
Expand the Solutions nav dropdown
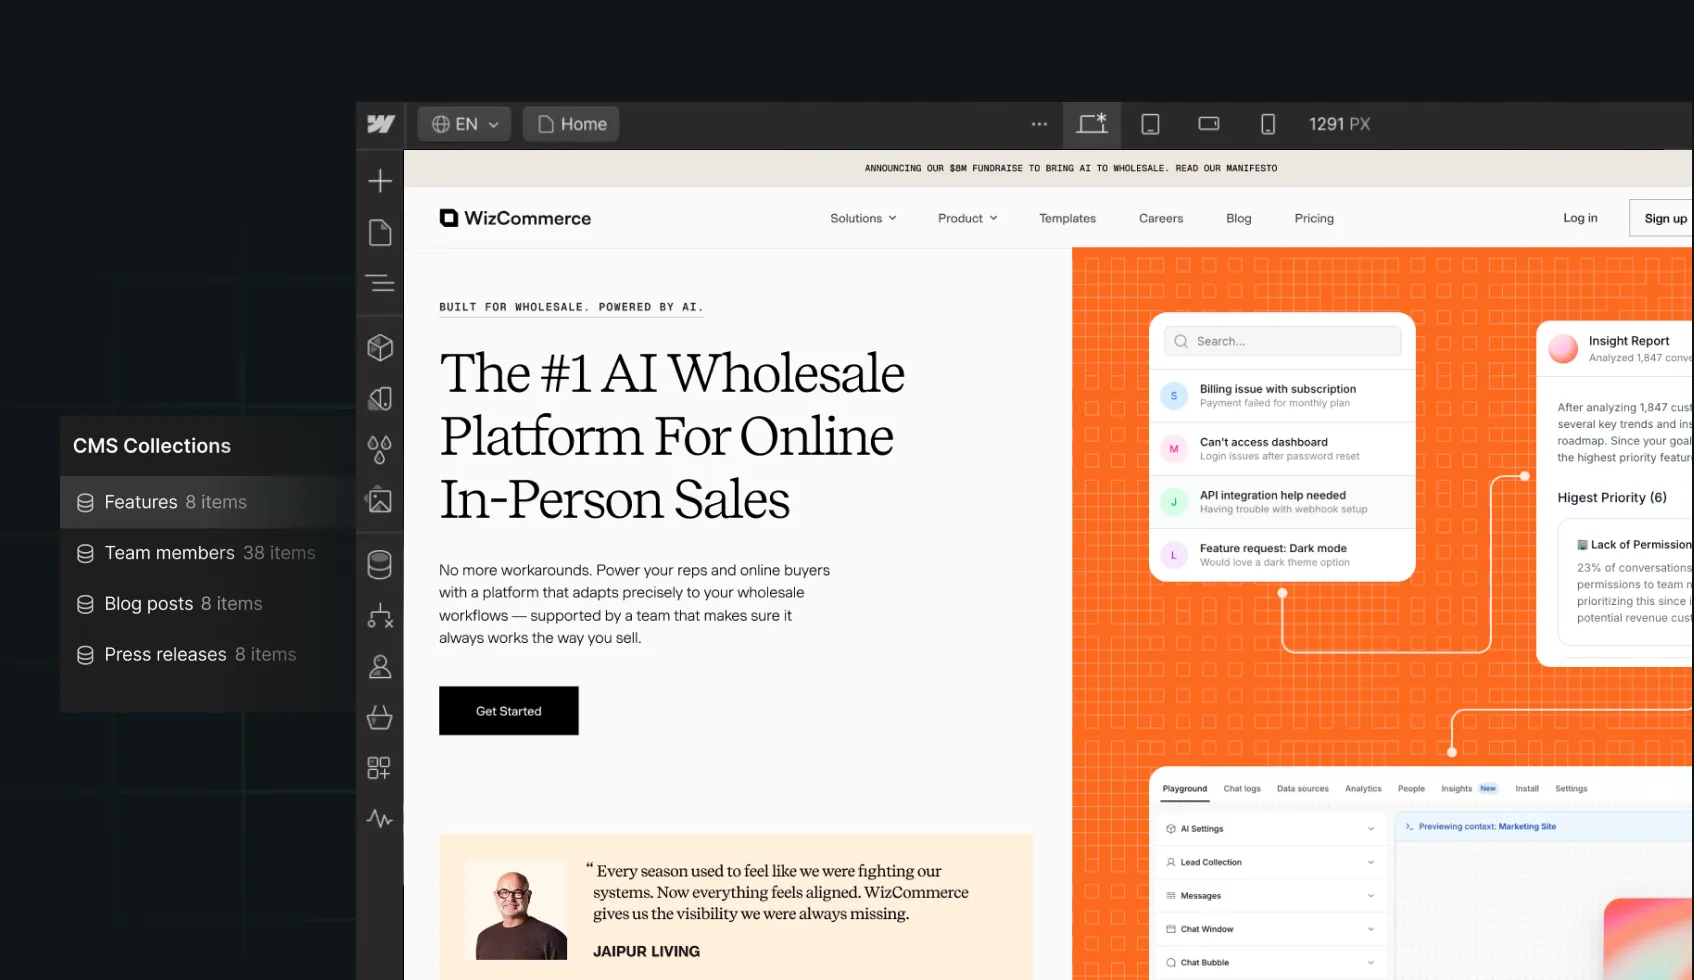(x=863, y=218)
